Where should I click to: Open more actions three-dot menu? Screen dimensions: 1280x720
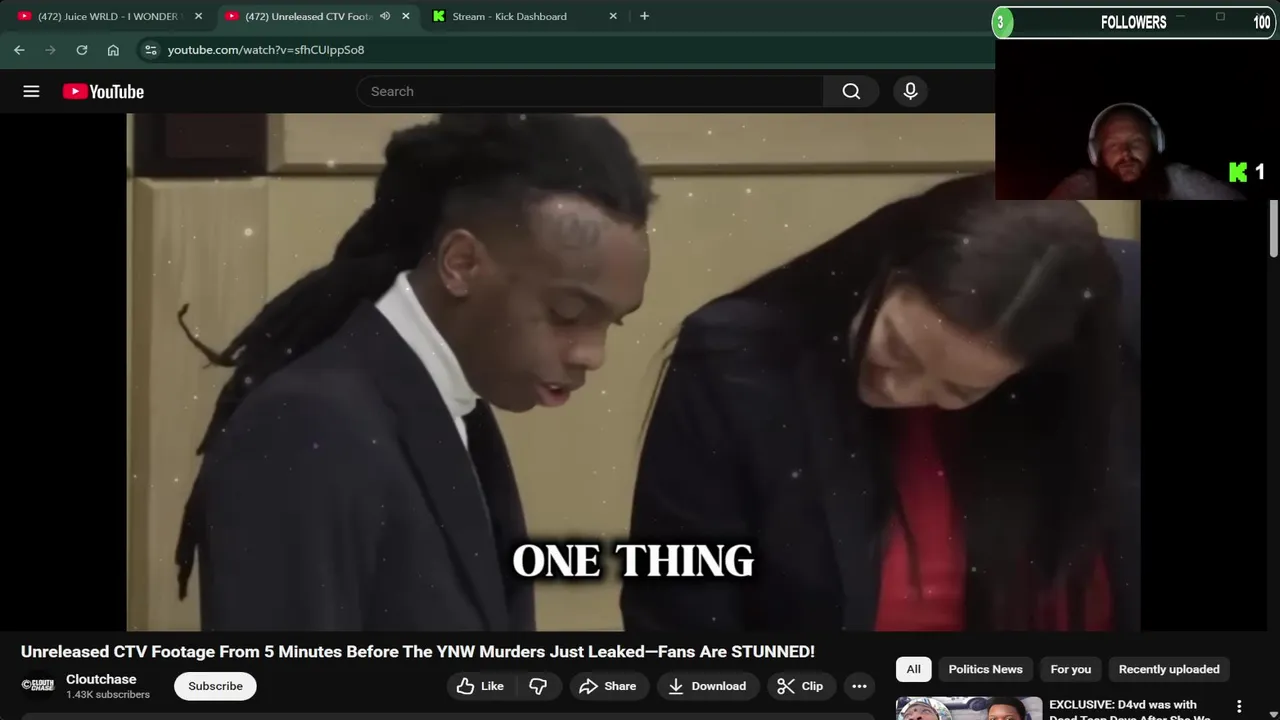coord(859,686)
